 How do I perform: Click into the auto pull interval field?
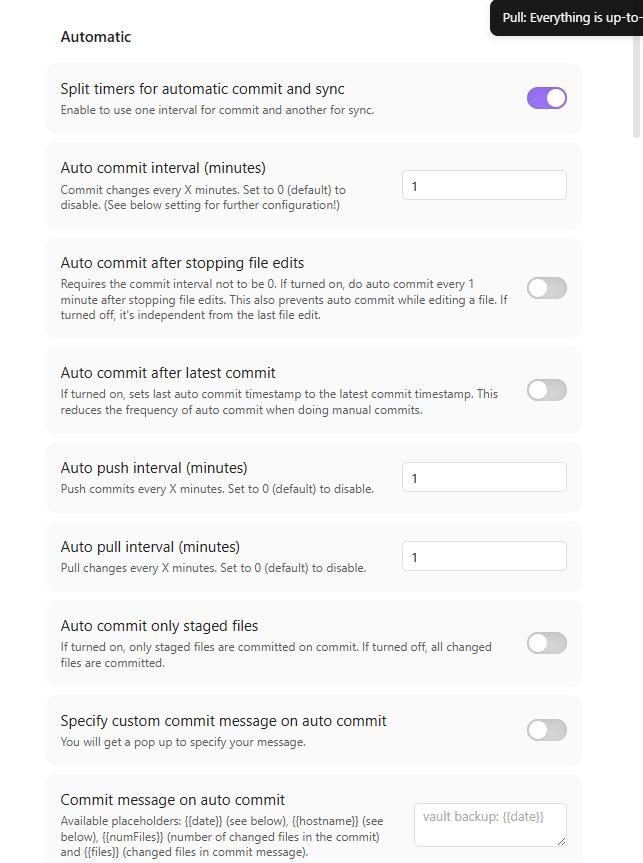484,556
